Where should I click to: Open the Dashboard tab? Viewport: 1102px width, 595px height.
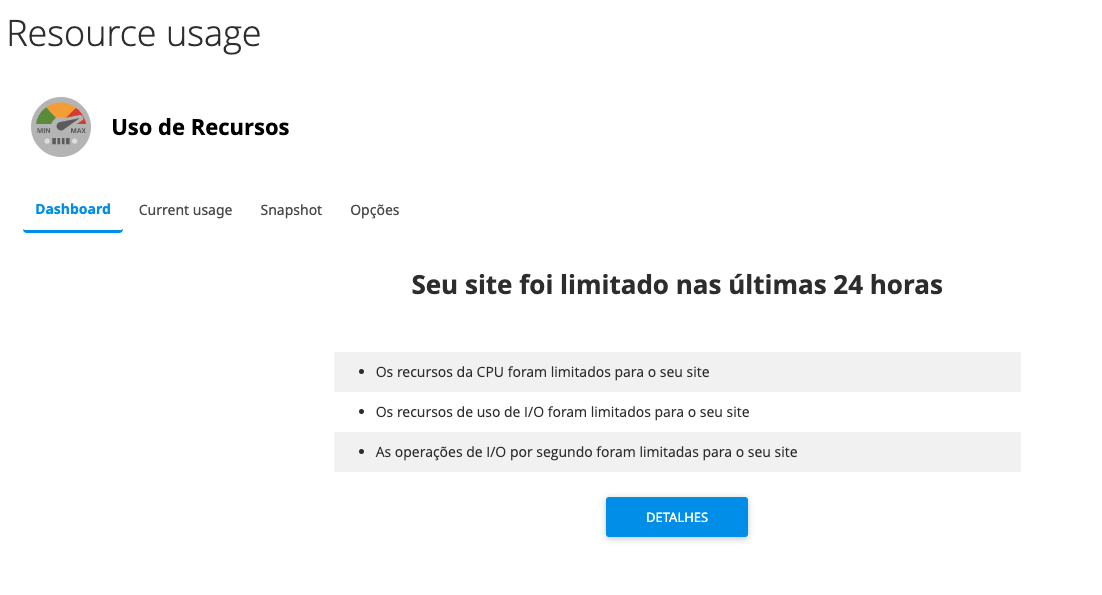tap(73, 209)
